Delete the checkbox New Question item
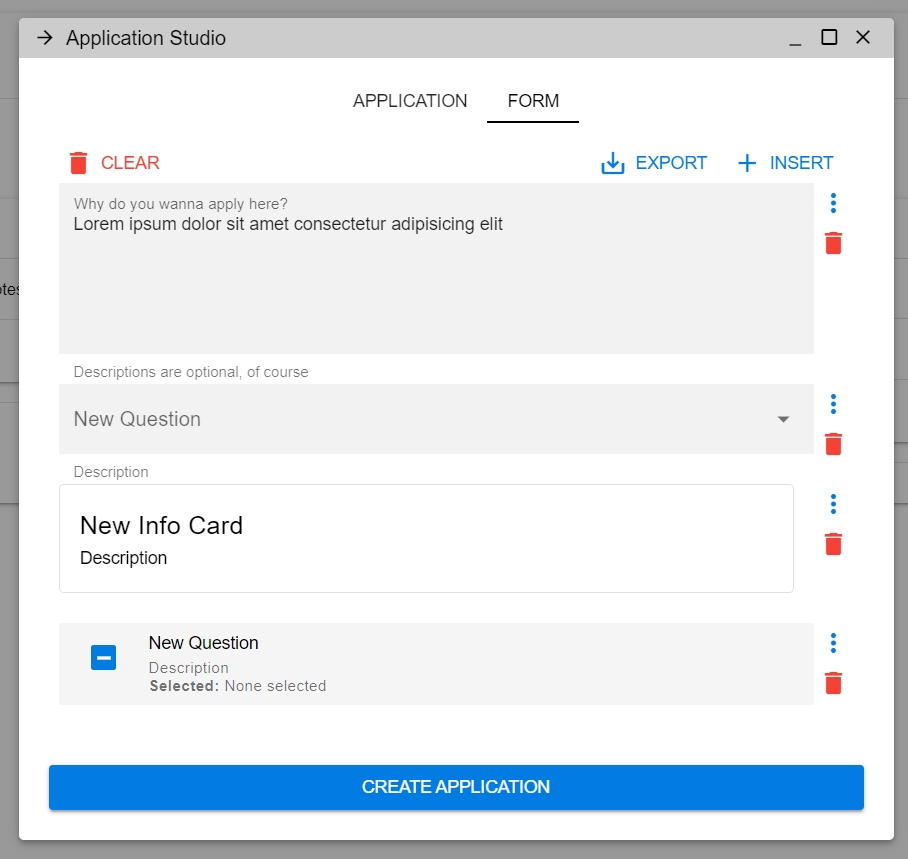 pos(833,683)
